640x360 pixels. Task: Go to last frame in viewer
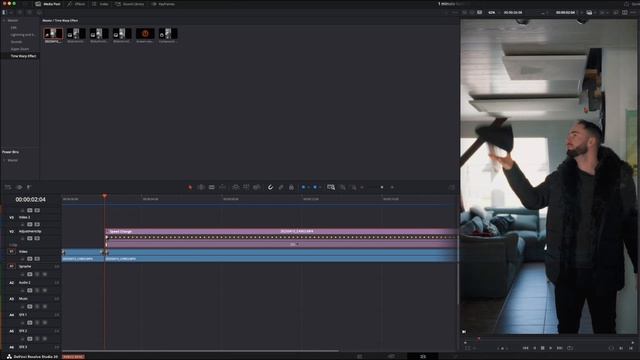point(560,348)
